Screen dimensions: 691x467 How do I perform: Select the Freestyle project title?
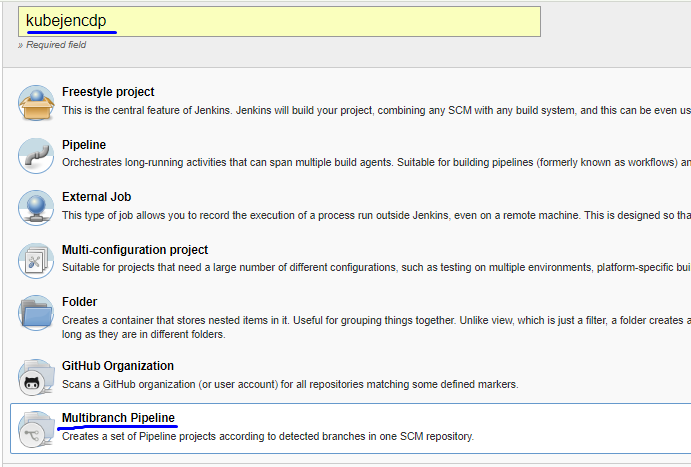click(x=108, y=92)
